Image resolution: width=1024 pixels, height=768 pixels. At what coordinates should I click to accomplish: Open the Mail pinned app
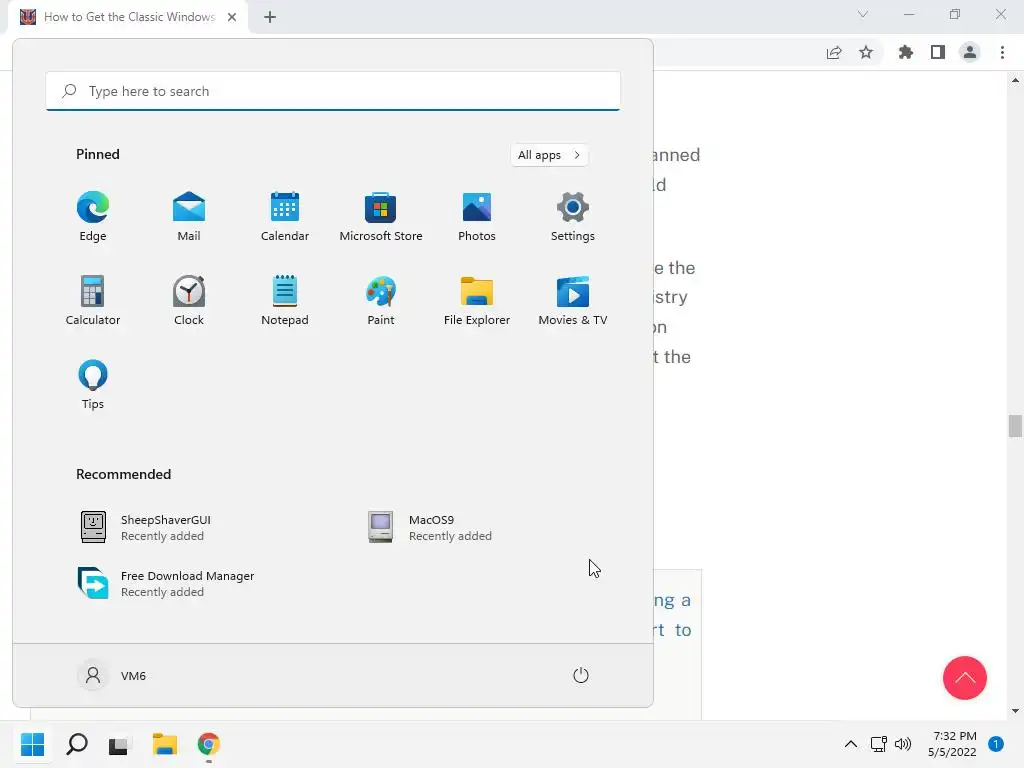189,217
